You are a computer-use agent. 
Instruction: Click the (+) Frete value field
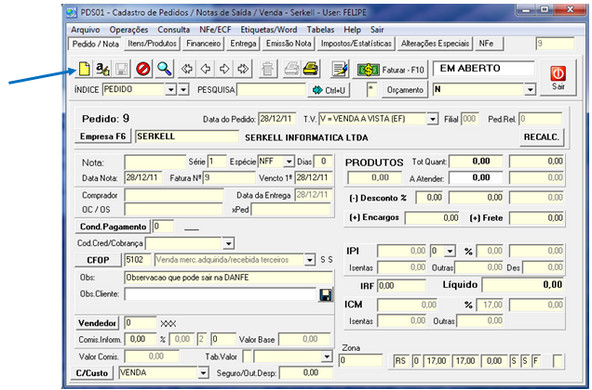coord(537,218)
